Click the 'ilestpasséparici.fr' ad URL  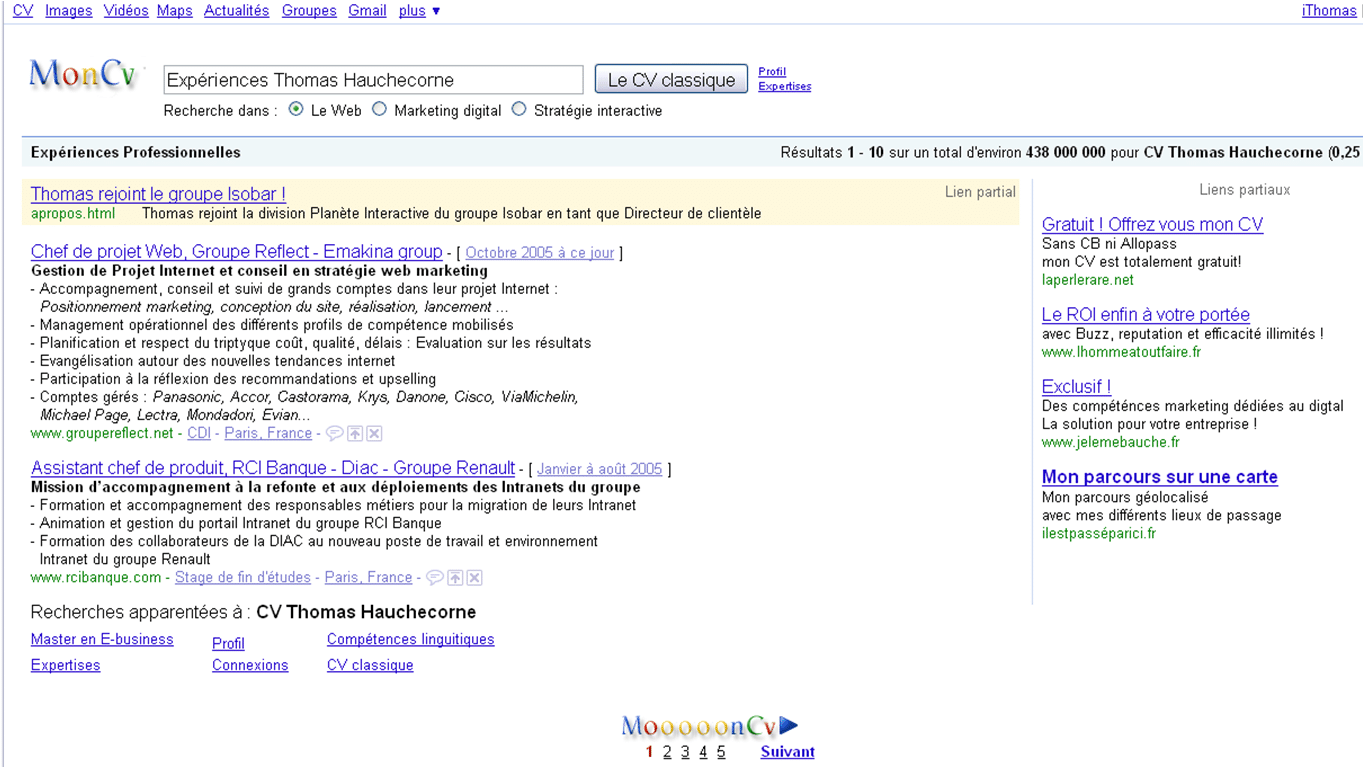pos(1099,533)
